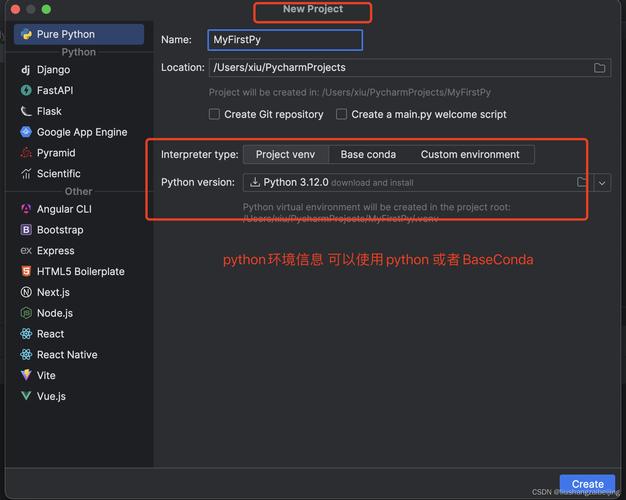
Task: Select Custom environment interpreter type
Action: (470, 155)
